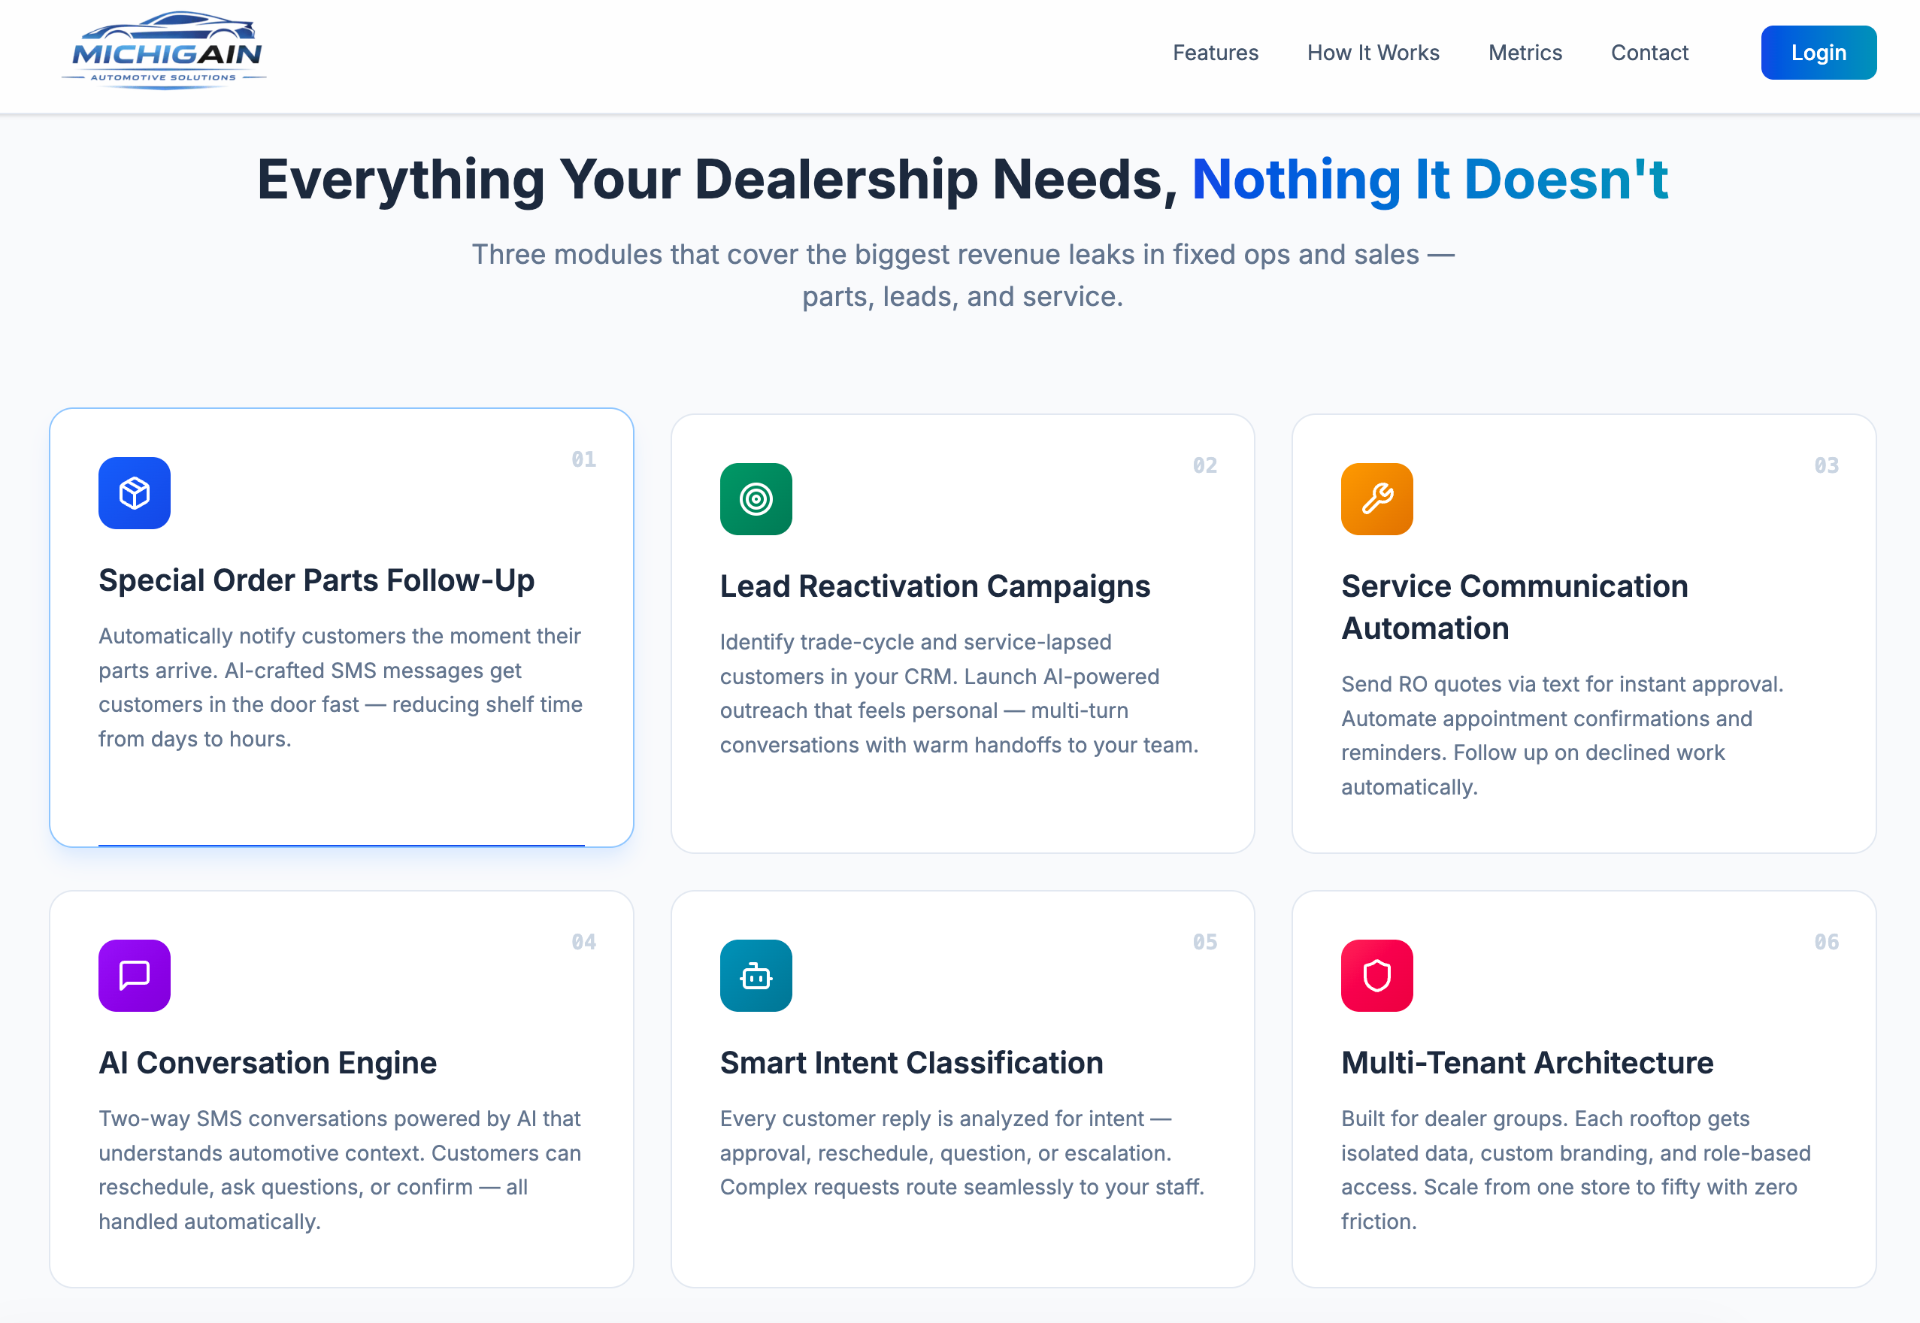Click the orange wrench icon for Service Communication

coord(1377,499)
